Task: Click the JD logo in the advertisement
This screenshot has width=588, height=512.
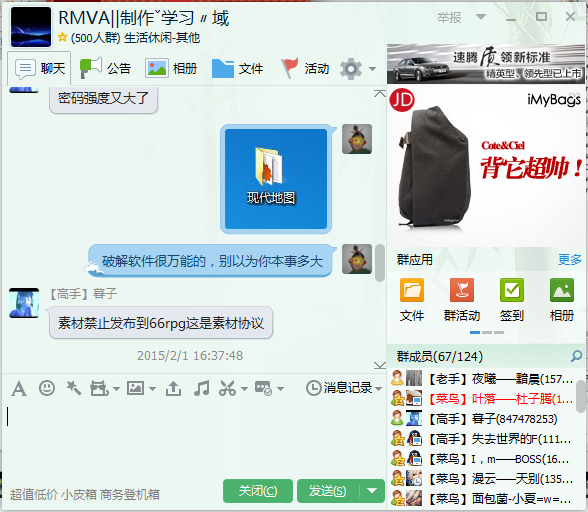Action: (402, 100)
